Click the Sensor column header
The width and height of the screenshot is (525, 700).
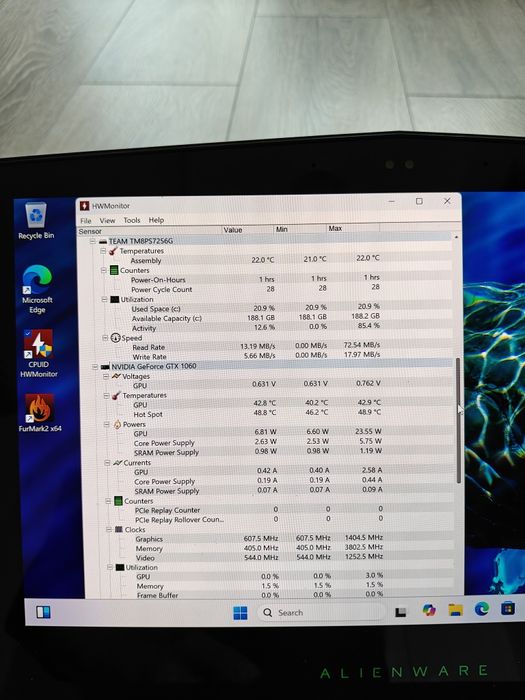[150, 231]
